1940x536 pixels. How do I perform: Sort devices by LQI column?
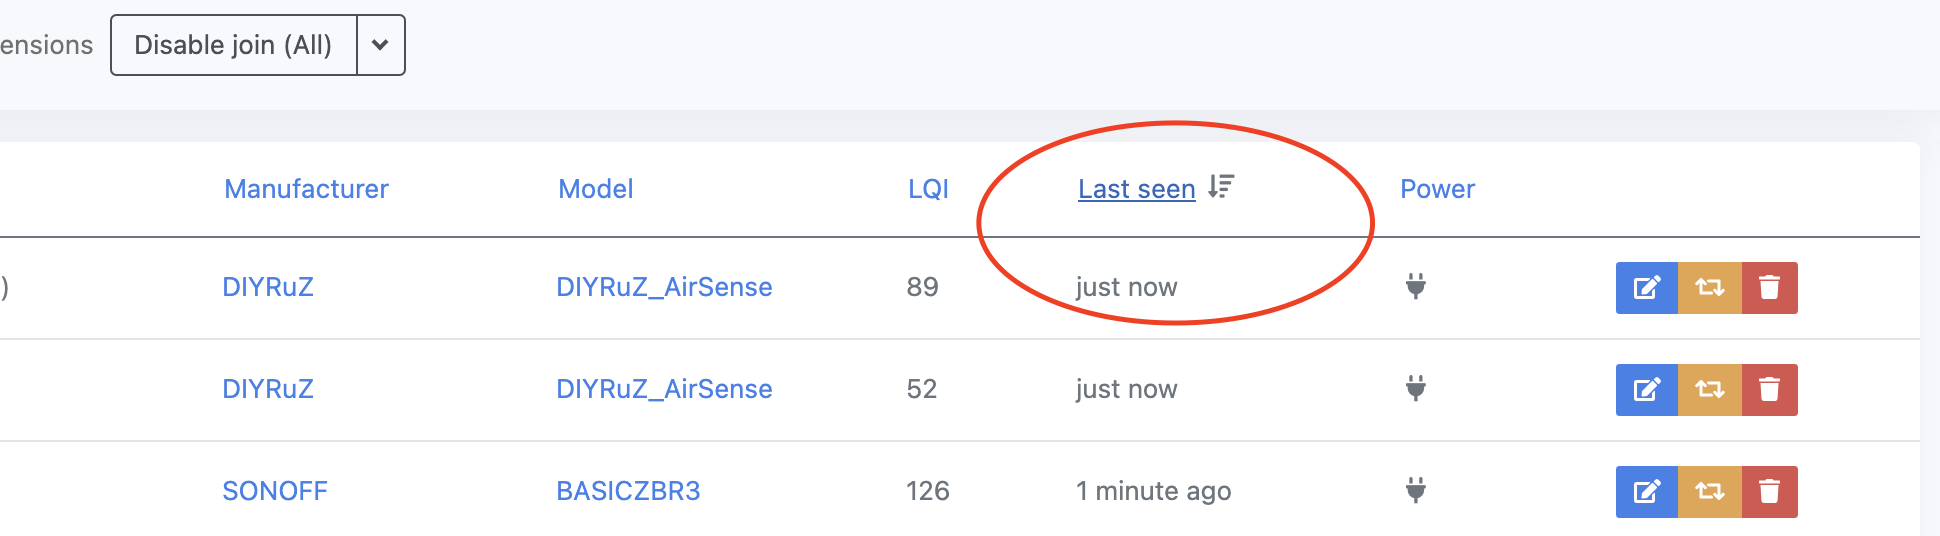pos(927,189)
